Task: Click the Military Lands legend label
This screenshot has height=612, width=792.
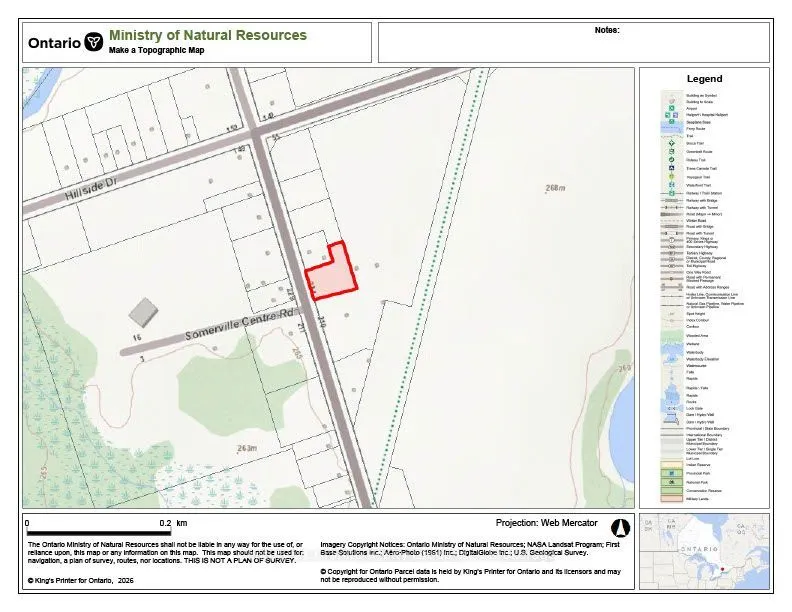Action: click(x=698, y=498)
